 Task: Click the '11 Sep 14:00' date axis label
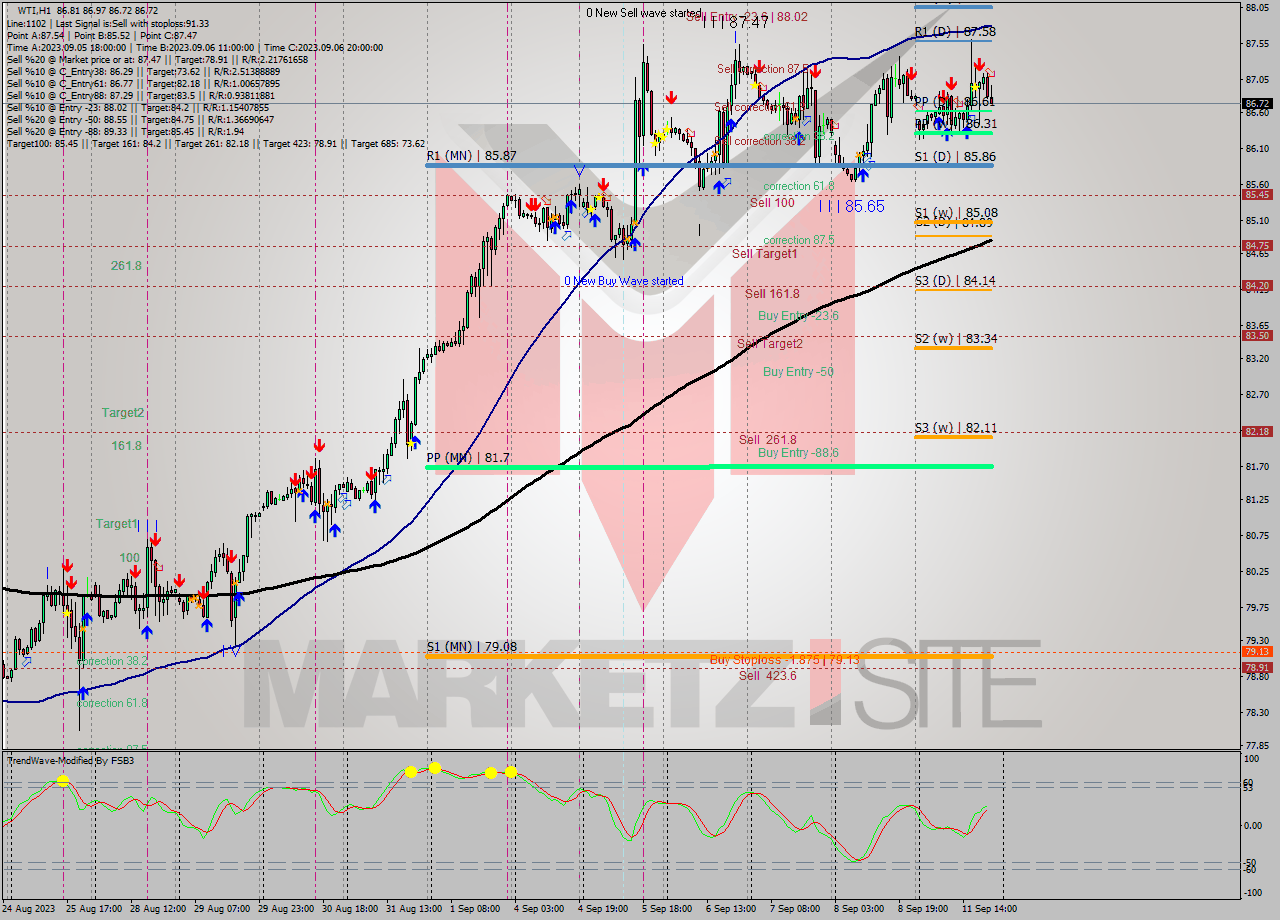coord(988,909)
